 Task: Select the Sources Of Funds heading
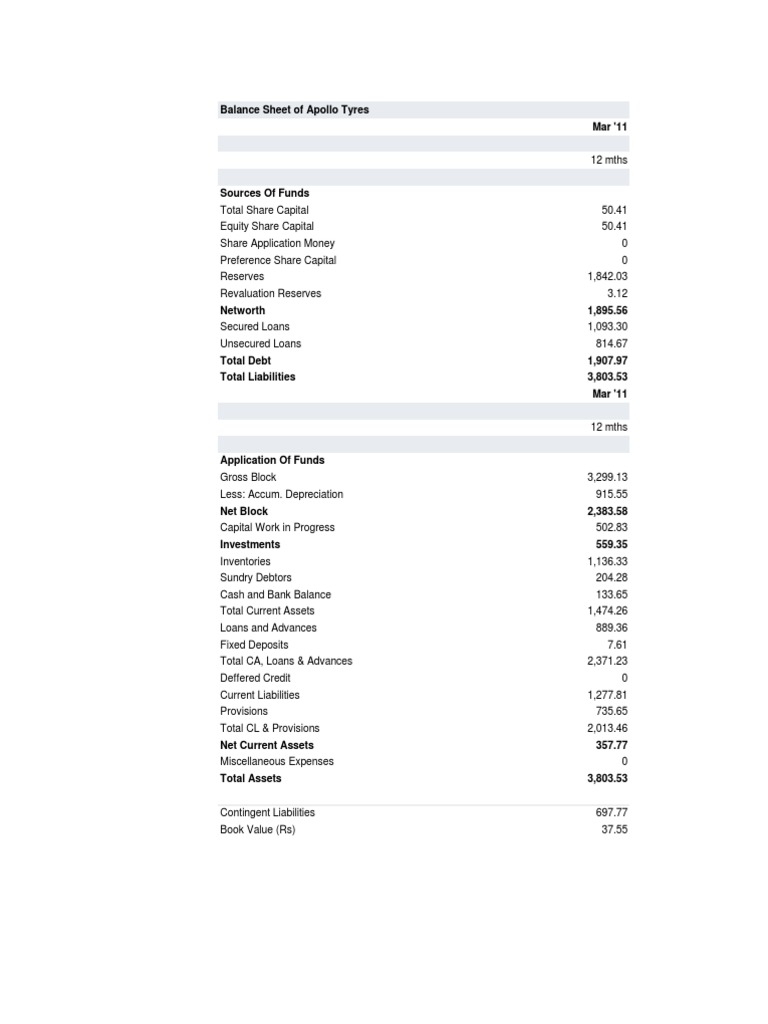pyautogui.click(x=264, y=193)
